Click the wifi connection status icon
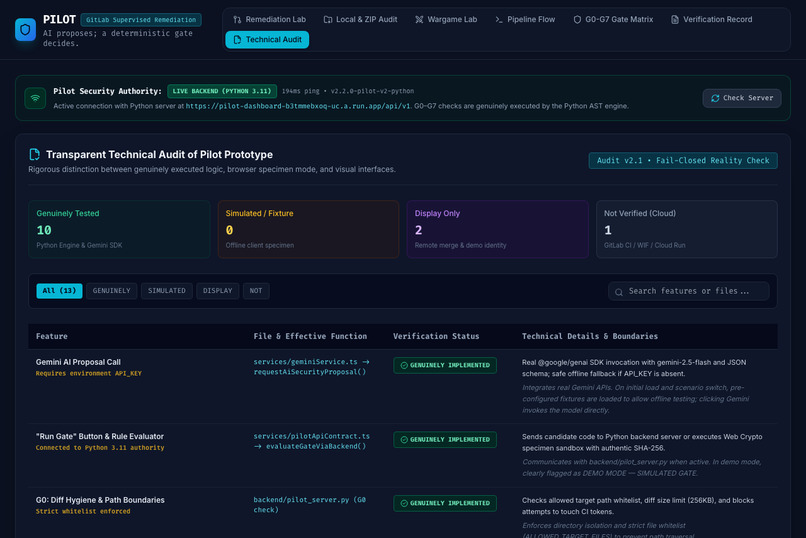806x538 pixels. 35,98
